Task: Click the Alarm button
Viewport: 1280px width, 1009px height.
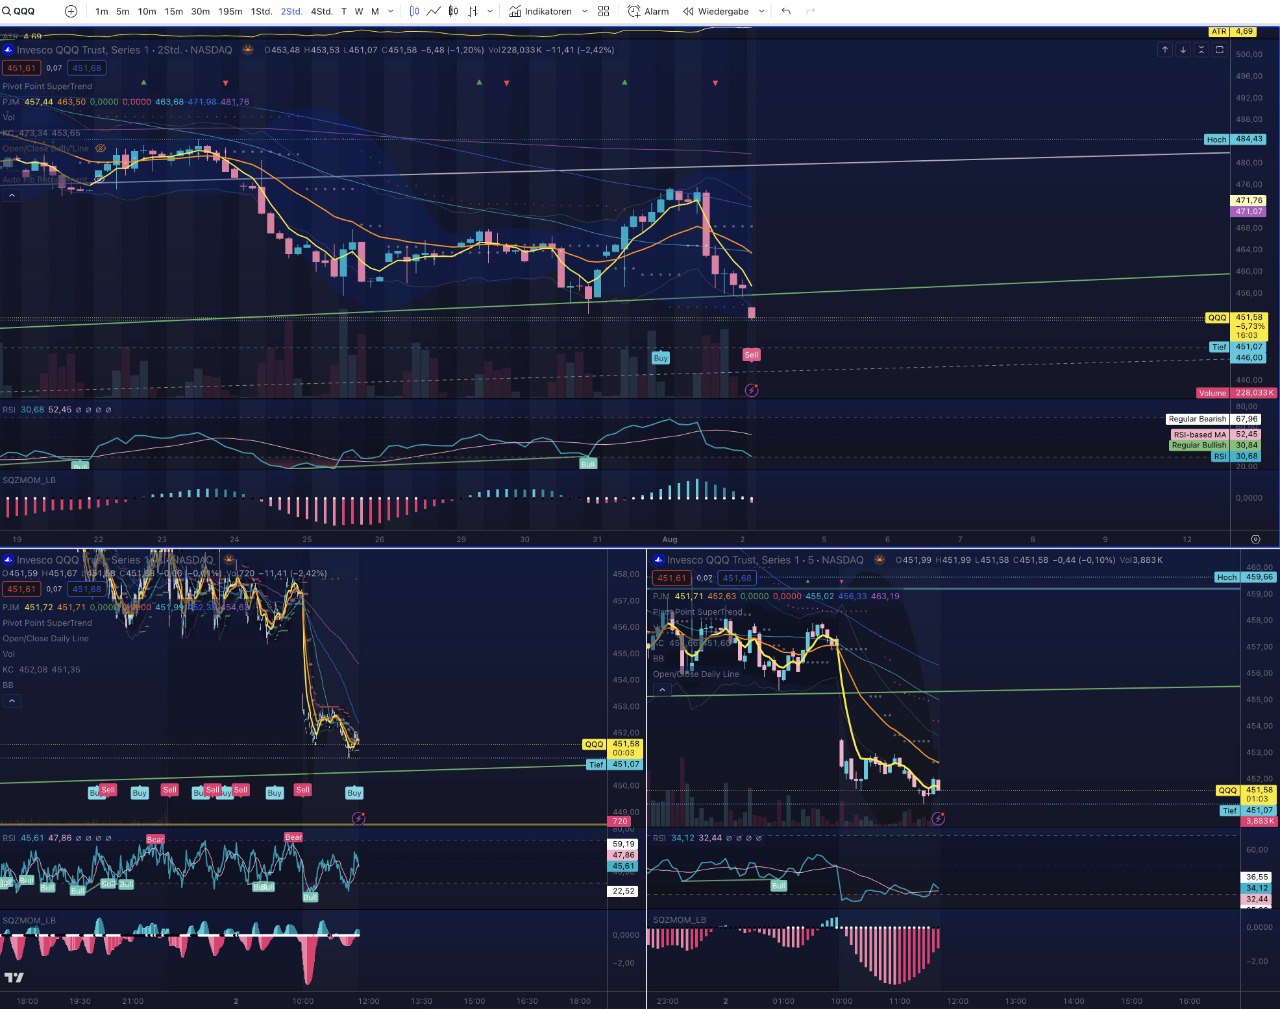Action: pos(648,11)
